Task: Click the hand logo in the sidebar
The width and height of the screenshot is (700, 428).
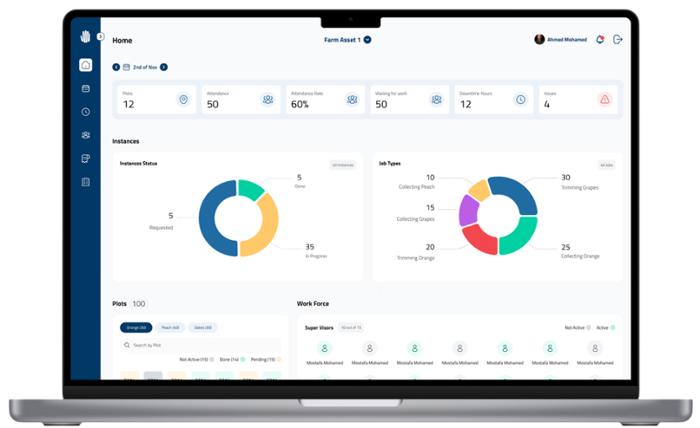Action: click(85, 37)
